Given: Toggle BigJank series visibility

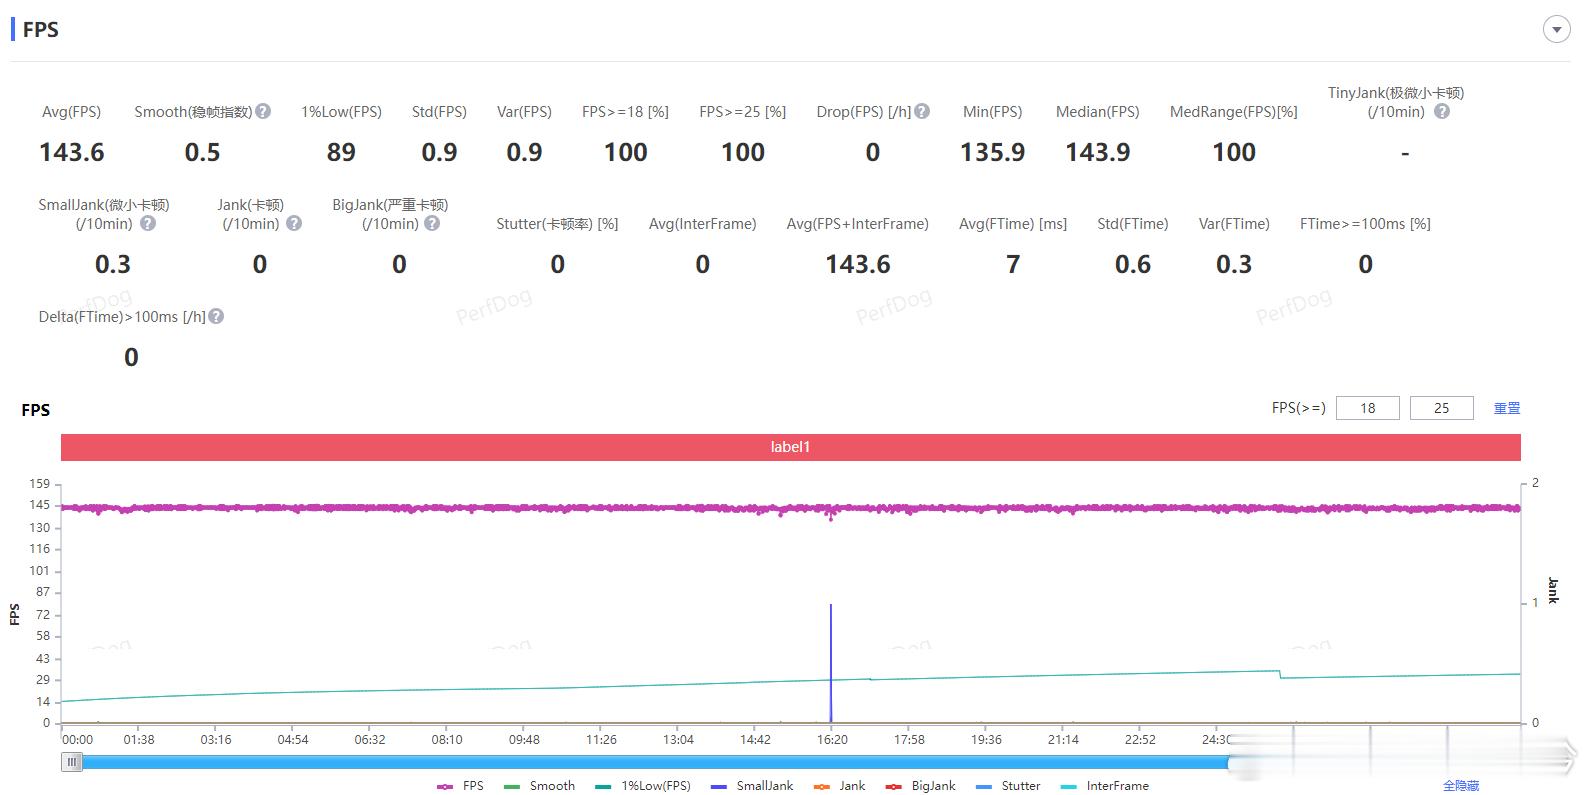Looking at the screenshot, I should [x=920, y=786].
